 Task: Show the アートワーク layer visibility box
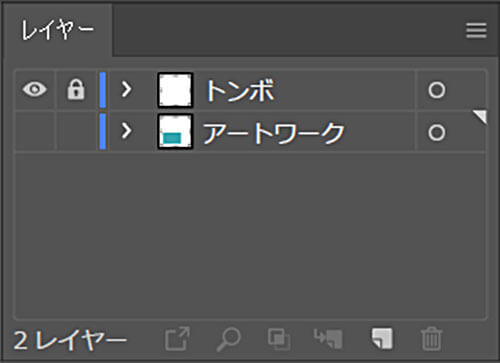[x=35, y=131]
